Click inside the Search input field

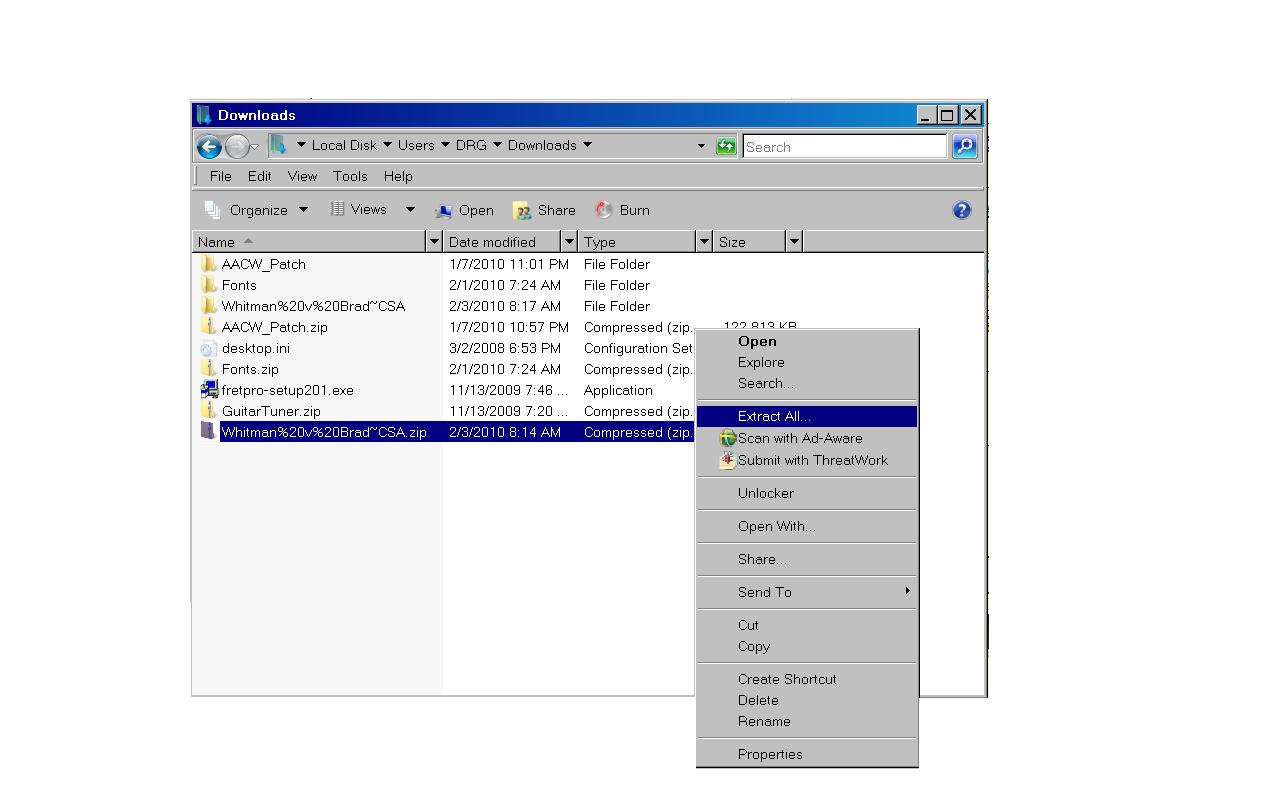click(844, 147)
